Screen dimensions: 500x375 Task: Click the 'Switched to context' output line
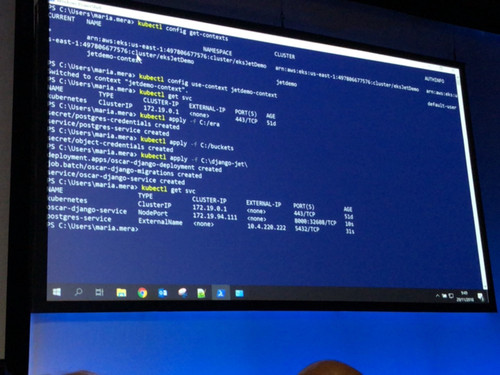[x=117, y=80]
